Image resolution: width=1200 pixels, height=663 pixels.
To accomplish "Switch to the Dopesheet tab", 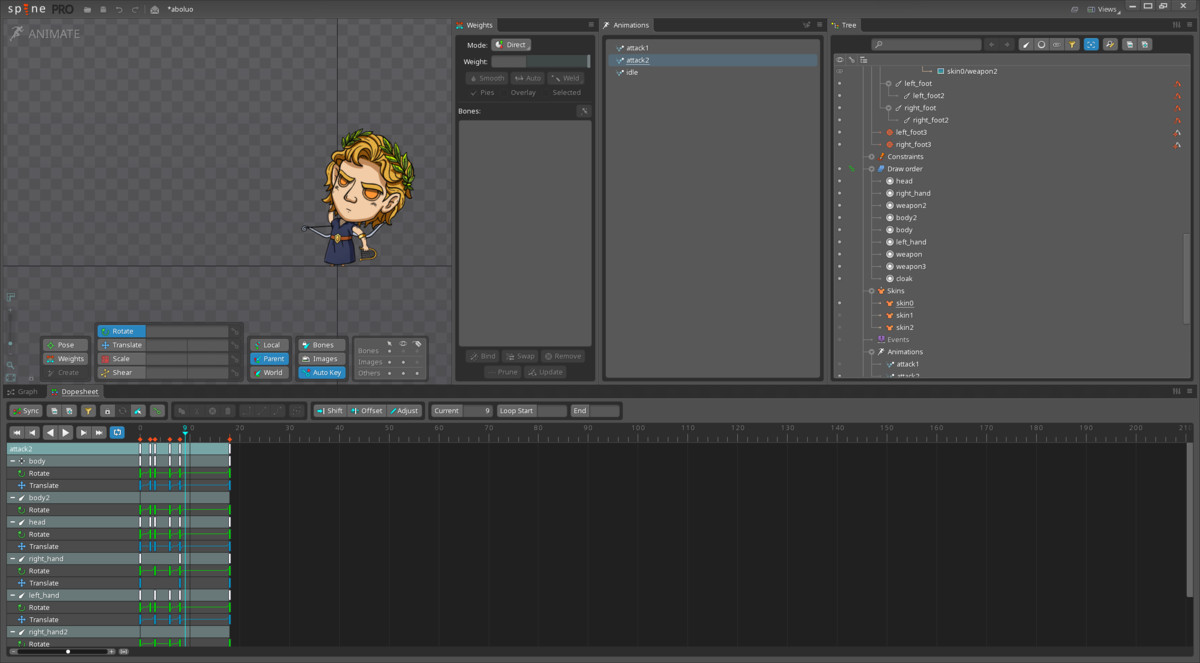I will [x=75, y=392].
